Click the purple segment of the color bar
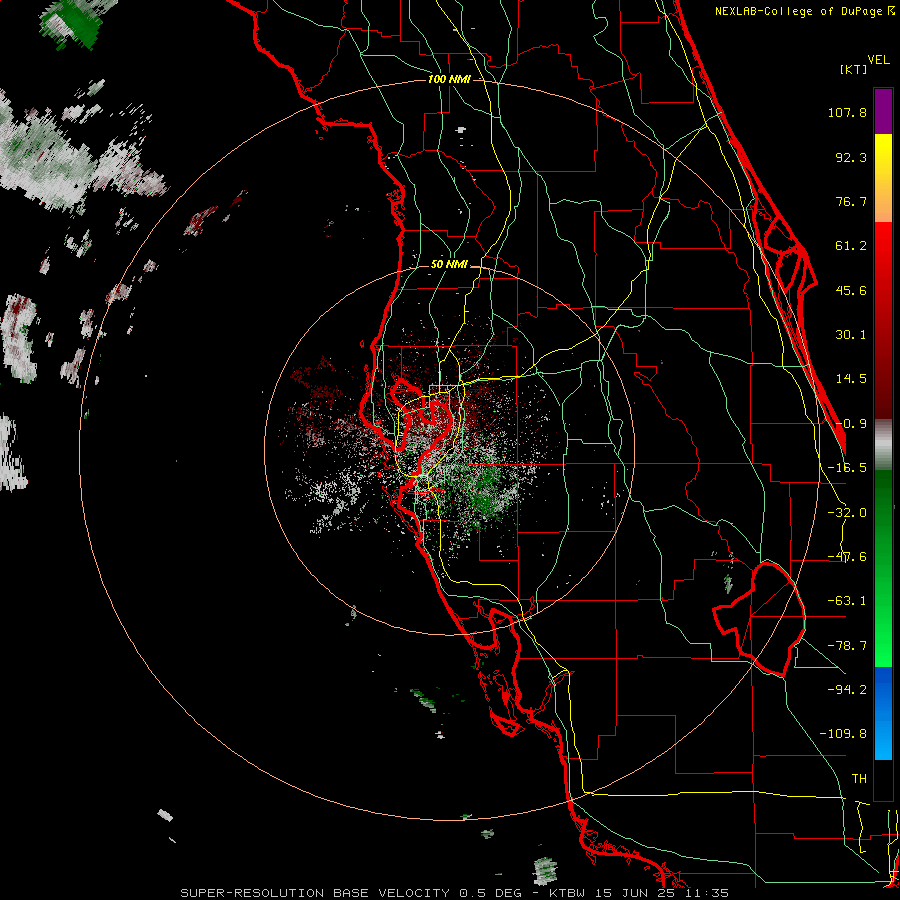This screenshot has height=900, width=900. pos(883,111)
